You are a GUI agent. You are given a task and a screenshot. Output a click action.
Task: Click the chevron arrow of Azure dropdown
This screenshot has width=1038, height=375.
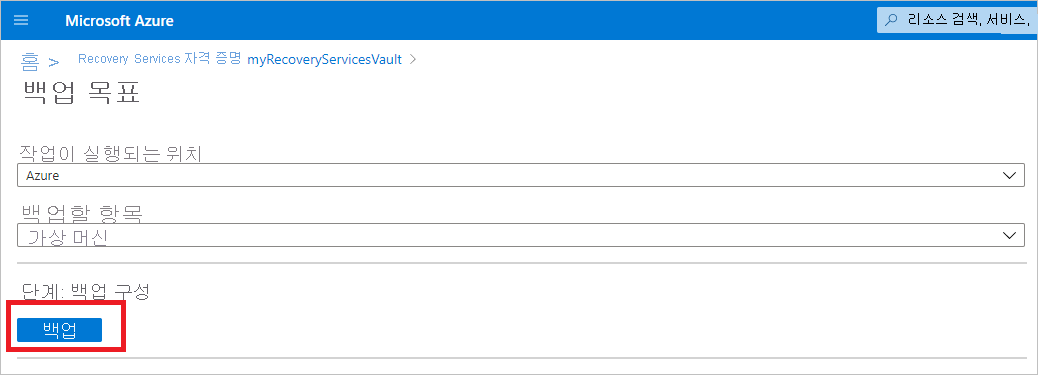1010,176
